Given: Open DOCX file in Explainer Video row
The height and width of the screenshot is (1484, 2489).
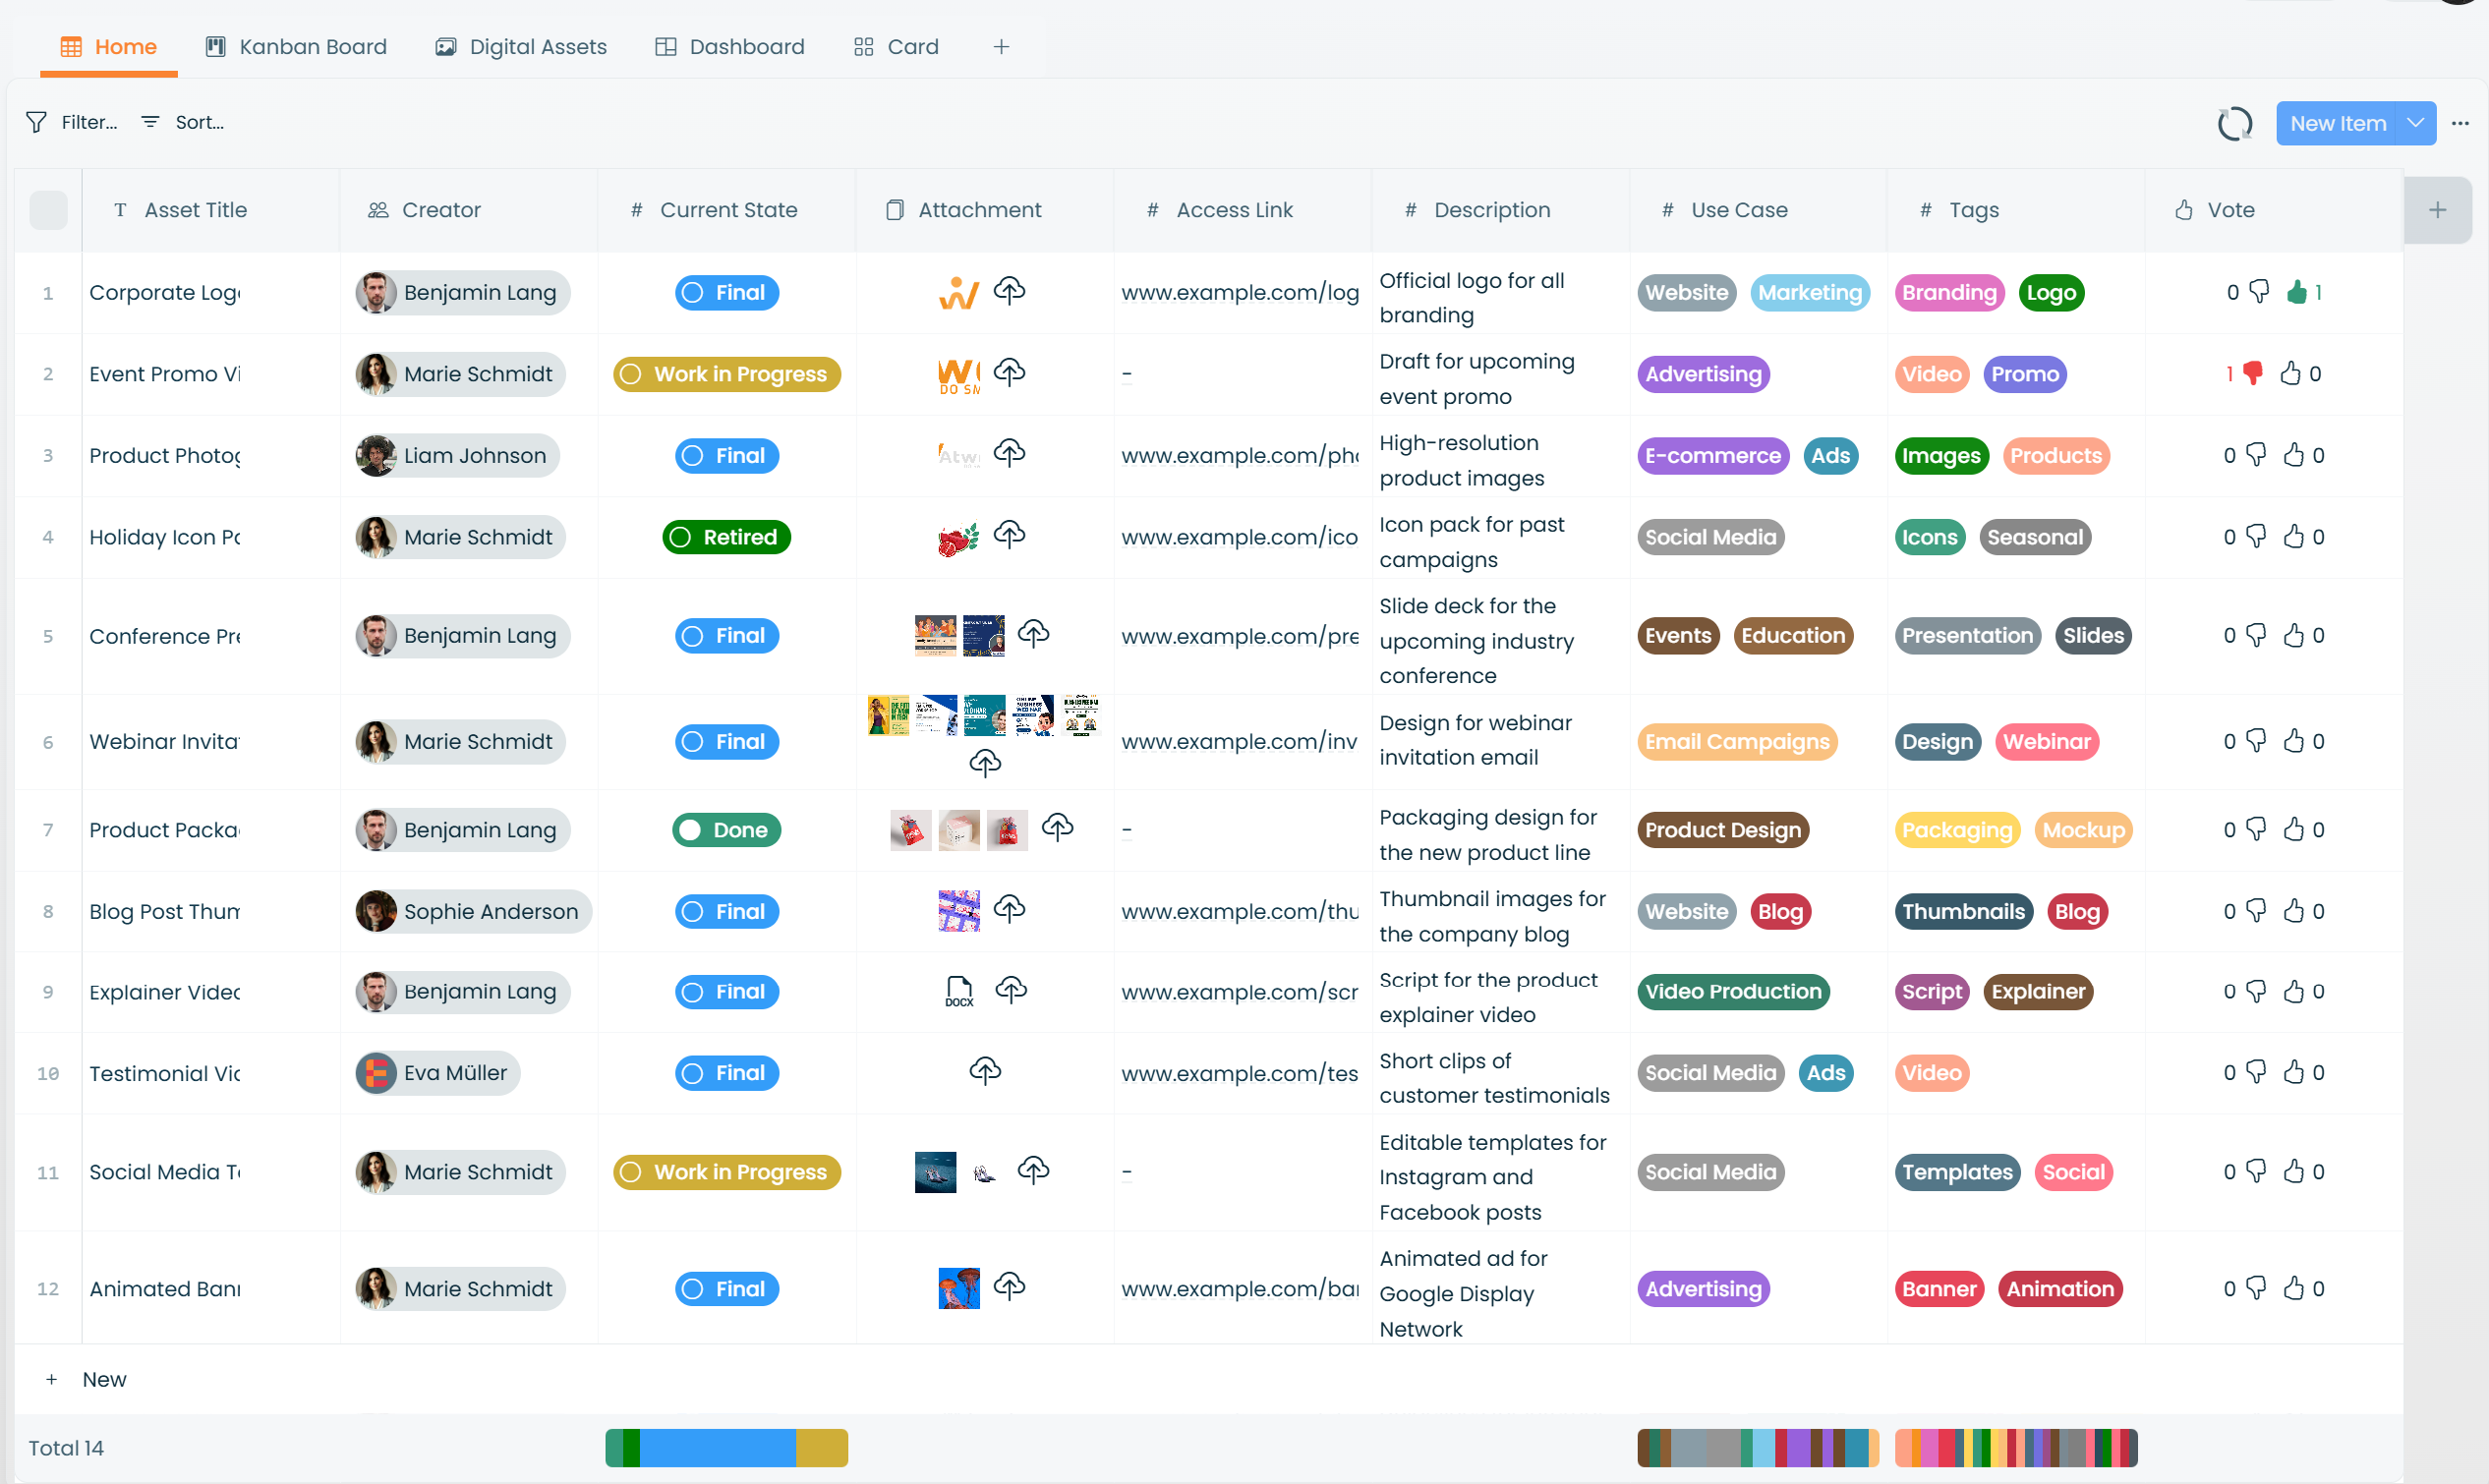Looking at the screenshot, I should pyautogui.click(x=959, y=991).
